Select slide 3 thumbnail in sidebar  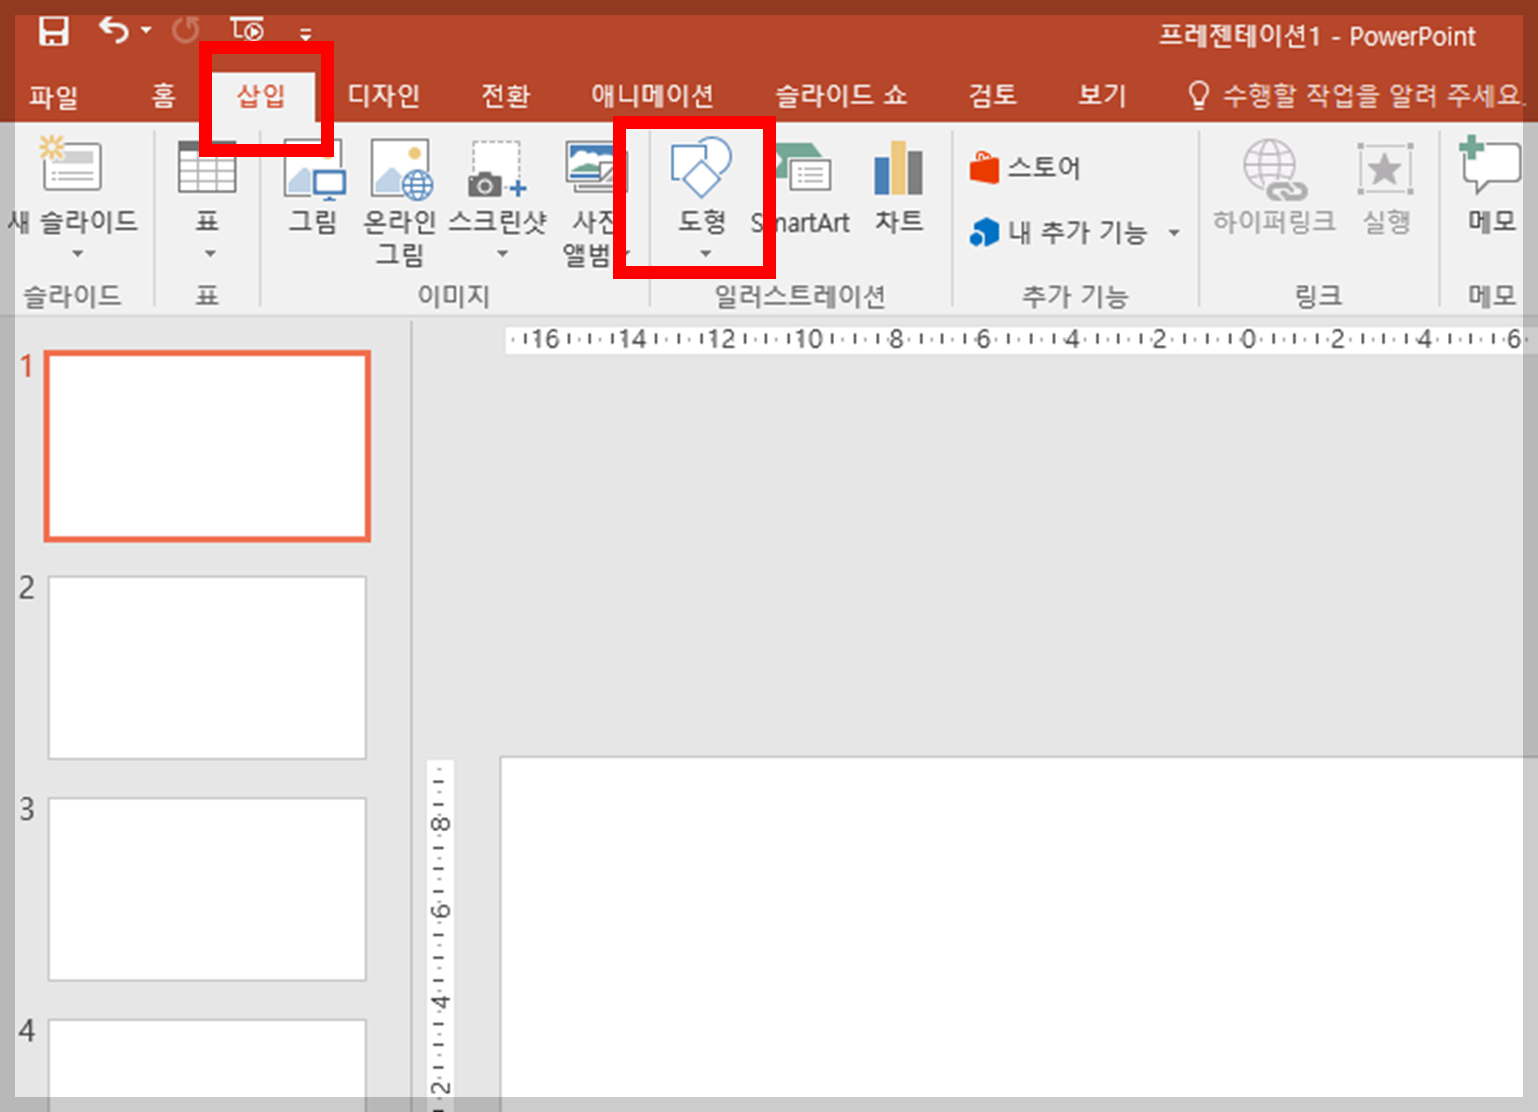click(207, 888)
